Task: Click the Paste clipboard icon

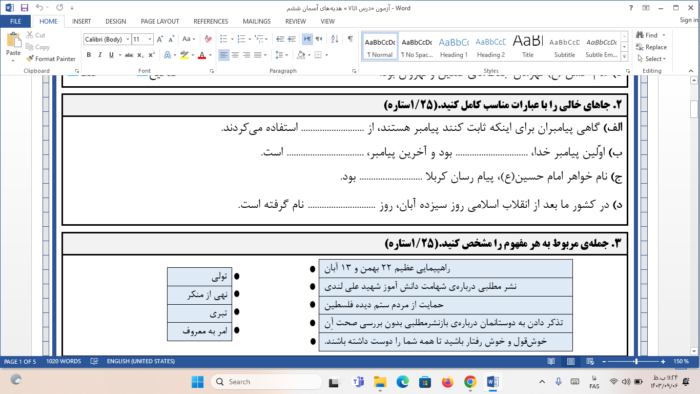Action: [13, 41]
